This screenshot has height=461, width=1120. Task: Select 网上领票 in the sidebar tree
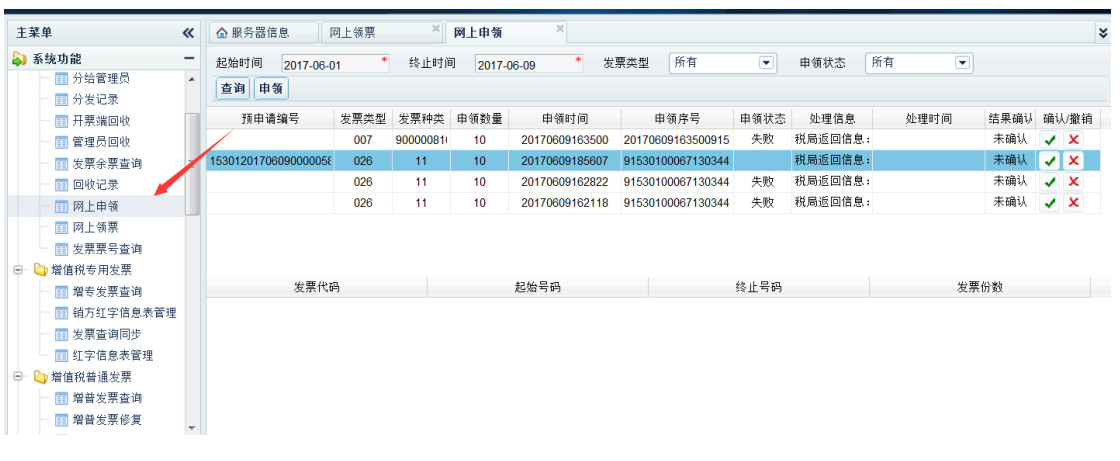coord(96,227)
